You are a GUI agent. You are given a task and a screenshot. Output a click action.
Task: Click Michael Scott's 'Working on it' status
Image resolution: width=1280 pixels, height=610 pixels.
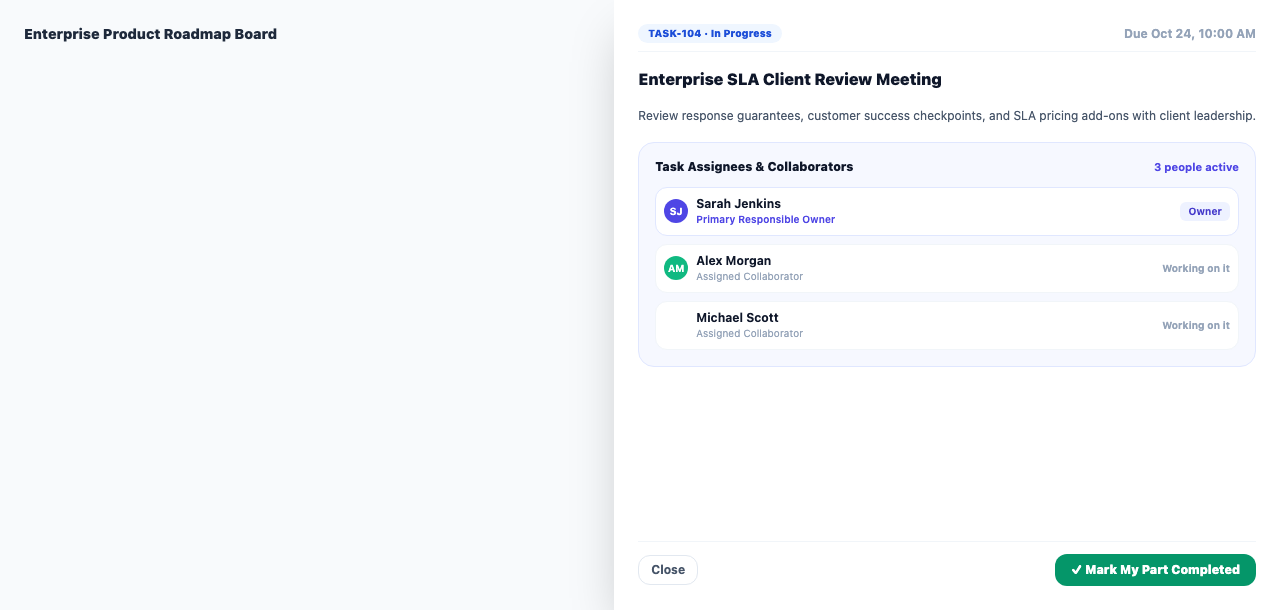point(1196,326)
